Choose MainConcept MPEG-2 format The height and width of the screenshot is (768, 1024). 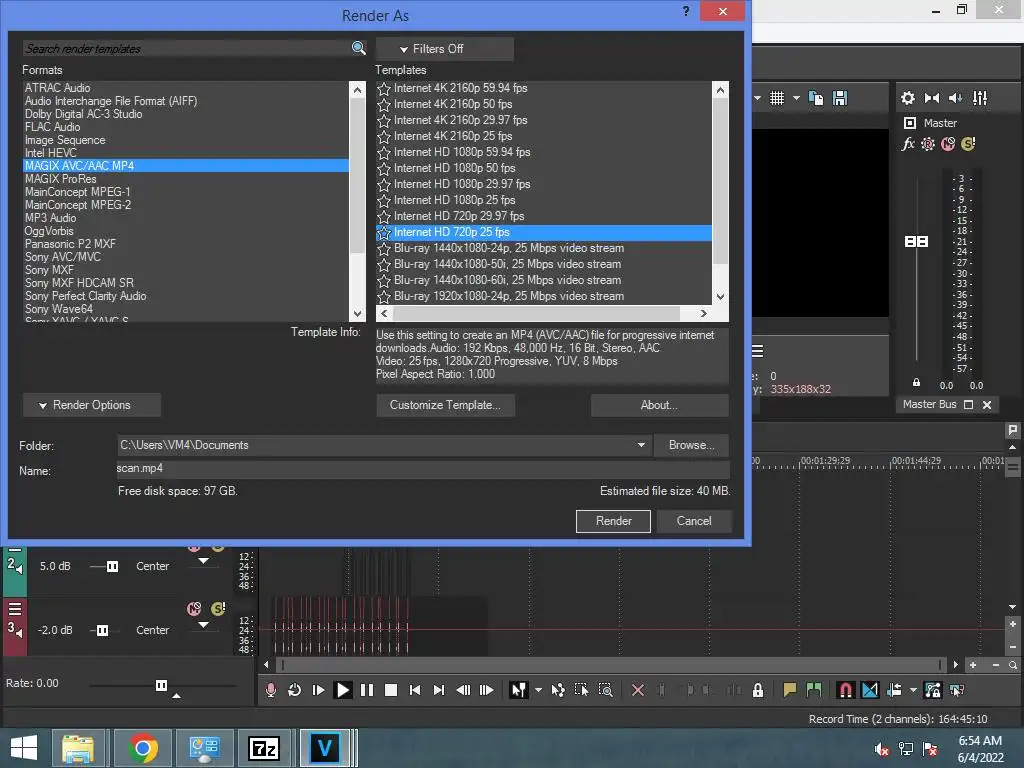(x=185, y=204)
